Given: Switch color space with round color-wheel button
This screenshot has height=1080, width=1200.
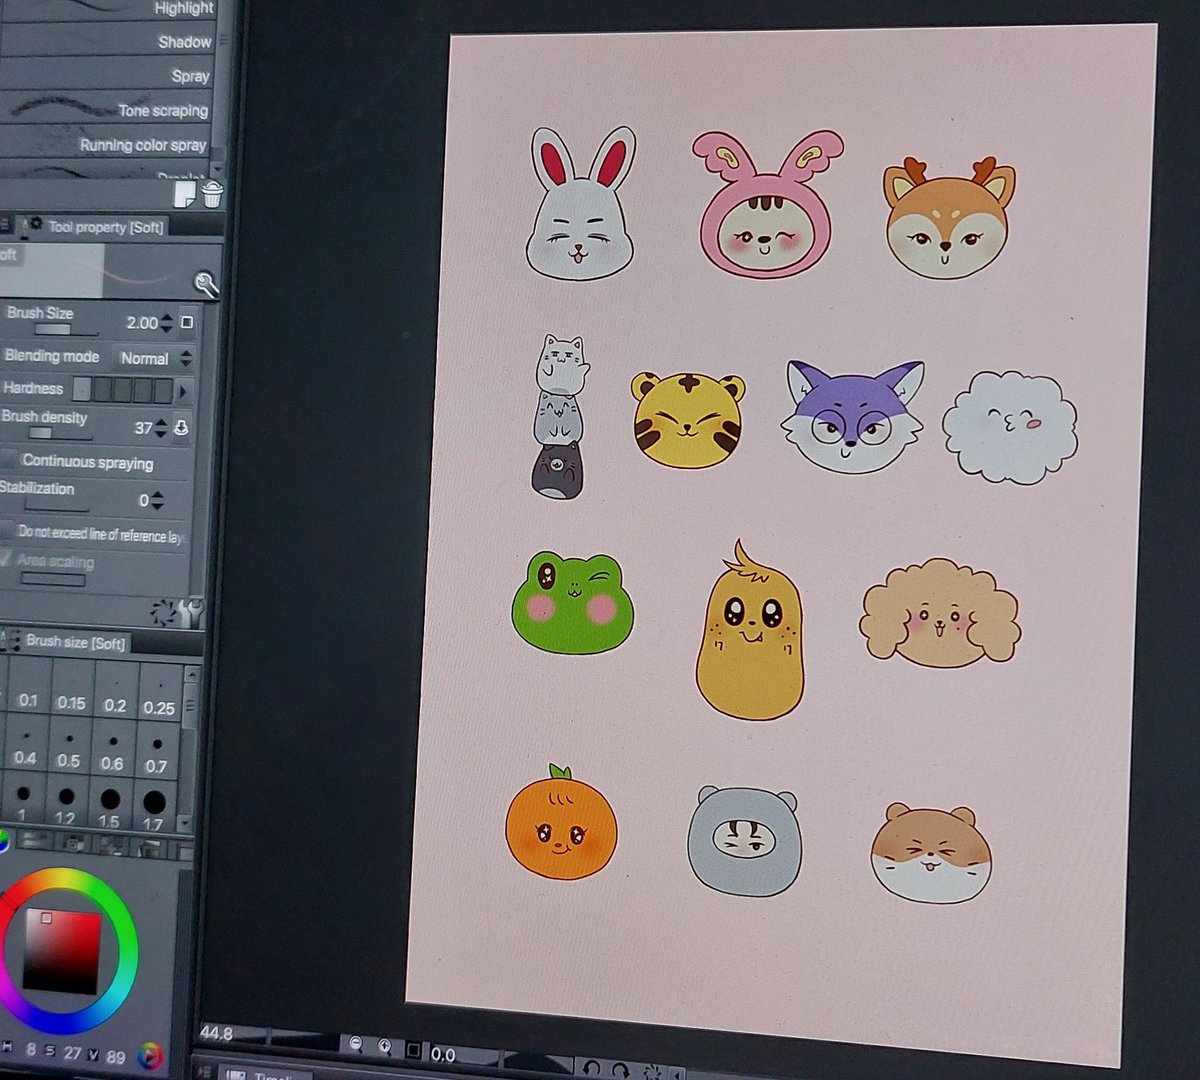Looking at the screenshot, I should tap(150, 1056).
